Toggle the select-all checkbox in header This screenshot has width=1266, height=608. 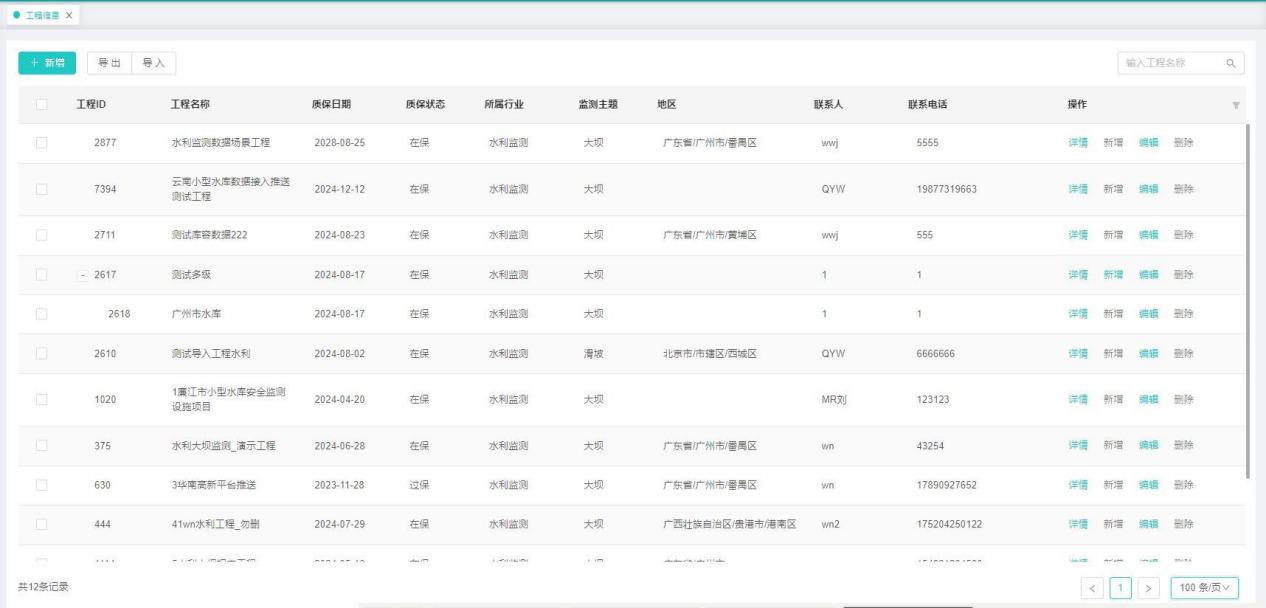tap(41, 105)
